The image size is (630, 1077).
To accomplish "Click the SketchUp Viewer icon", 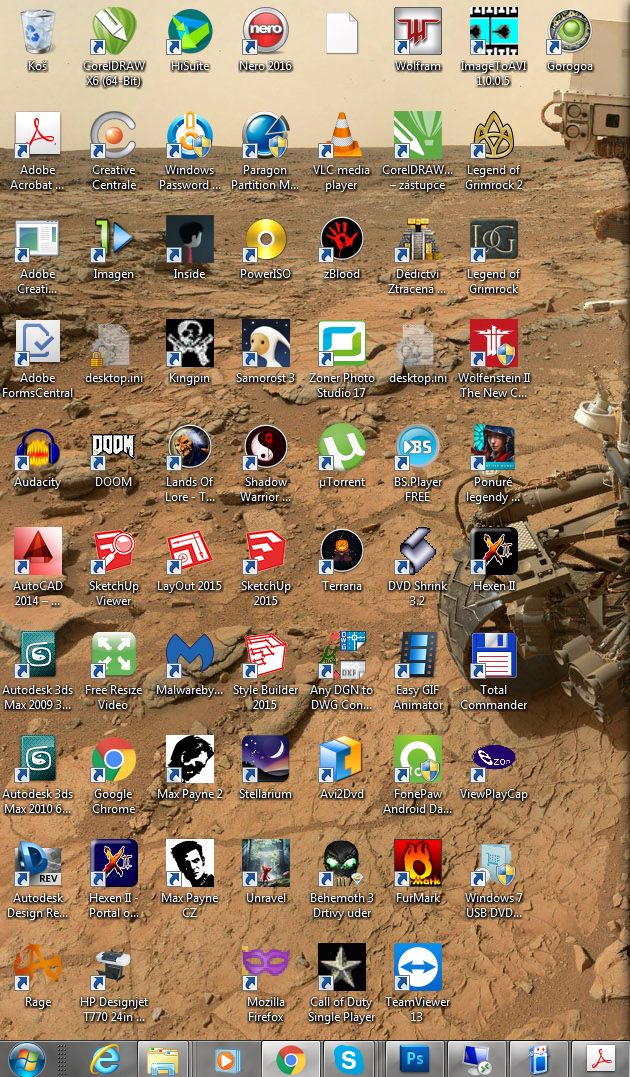I will coord(113,552).
